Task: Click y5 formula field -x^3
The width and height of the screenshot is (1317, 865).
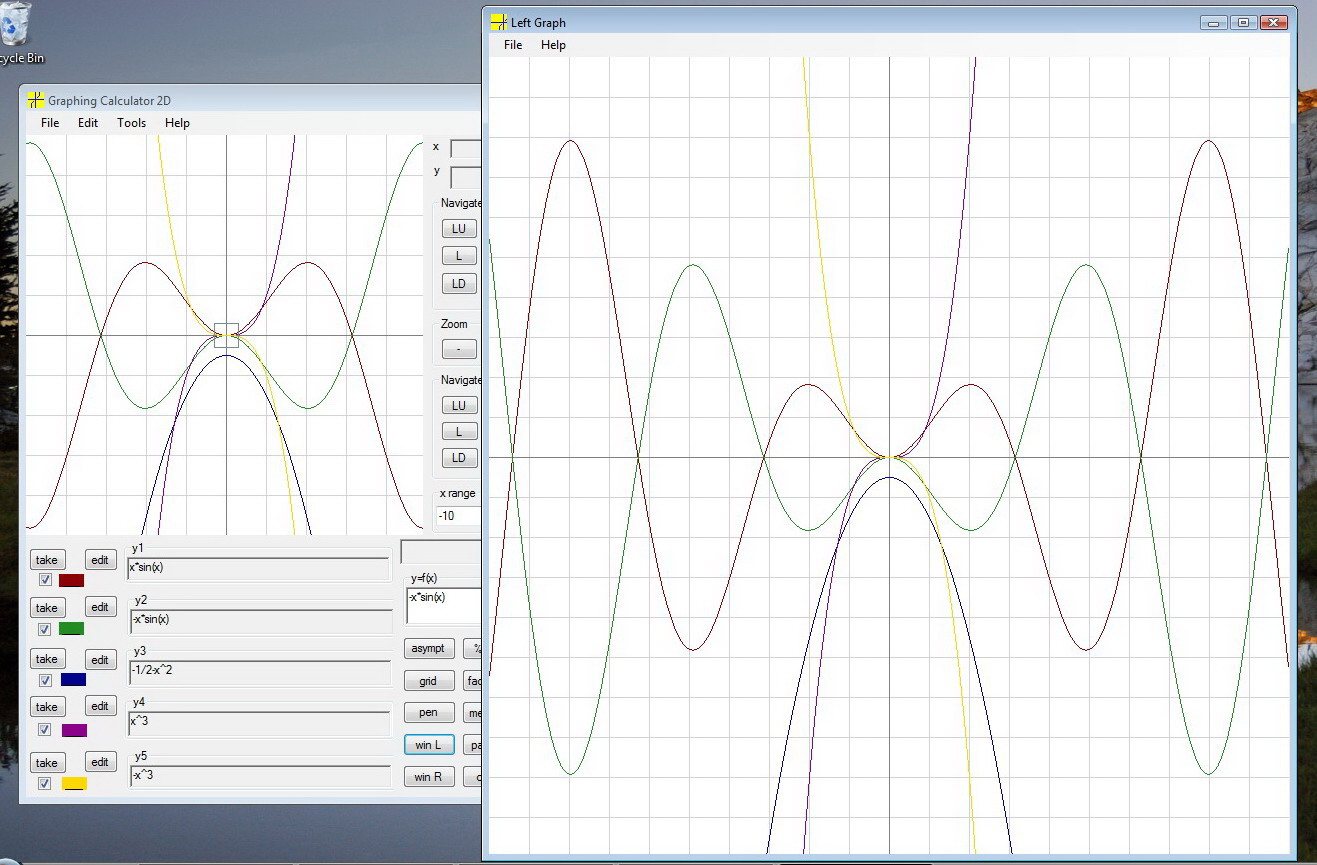Action: pos(260,776)
